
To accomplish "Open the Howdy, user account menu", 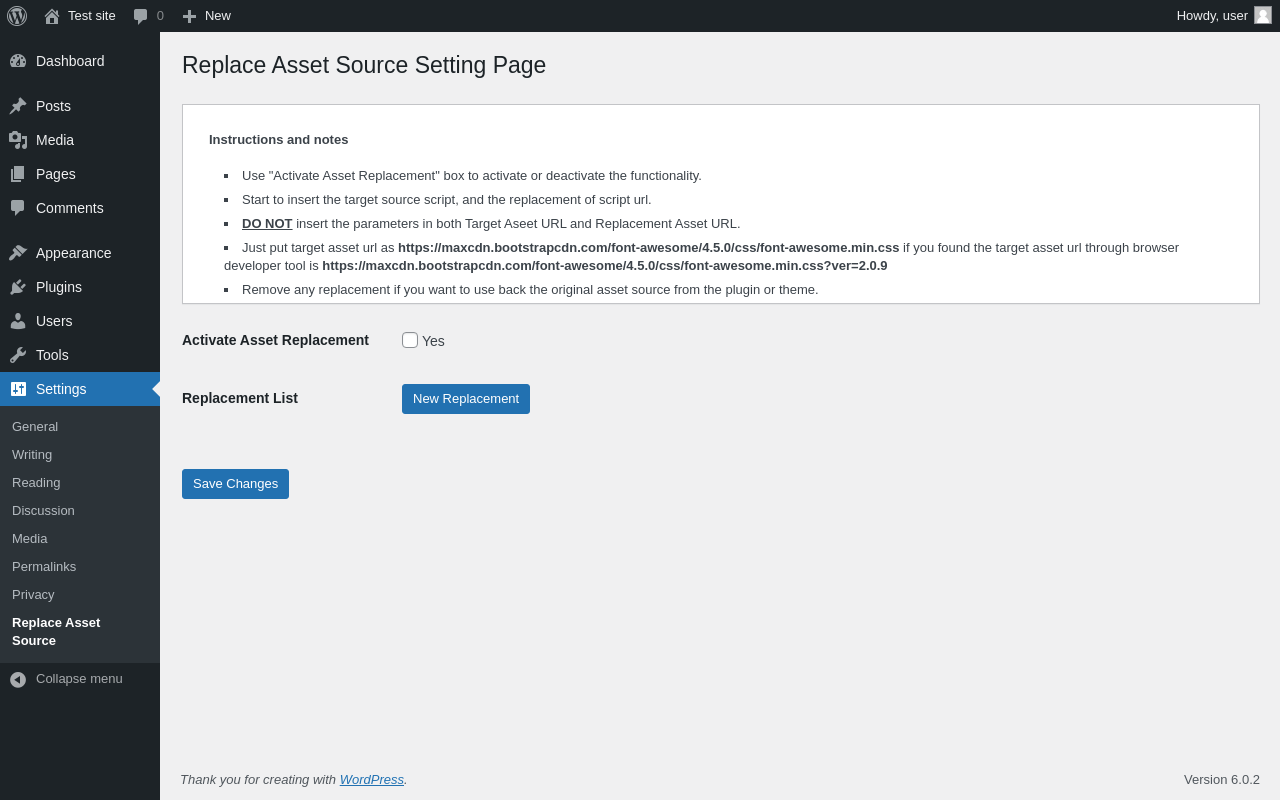I will [x=1212, y=15].
